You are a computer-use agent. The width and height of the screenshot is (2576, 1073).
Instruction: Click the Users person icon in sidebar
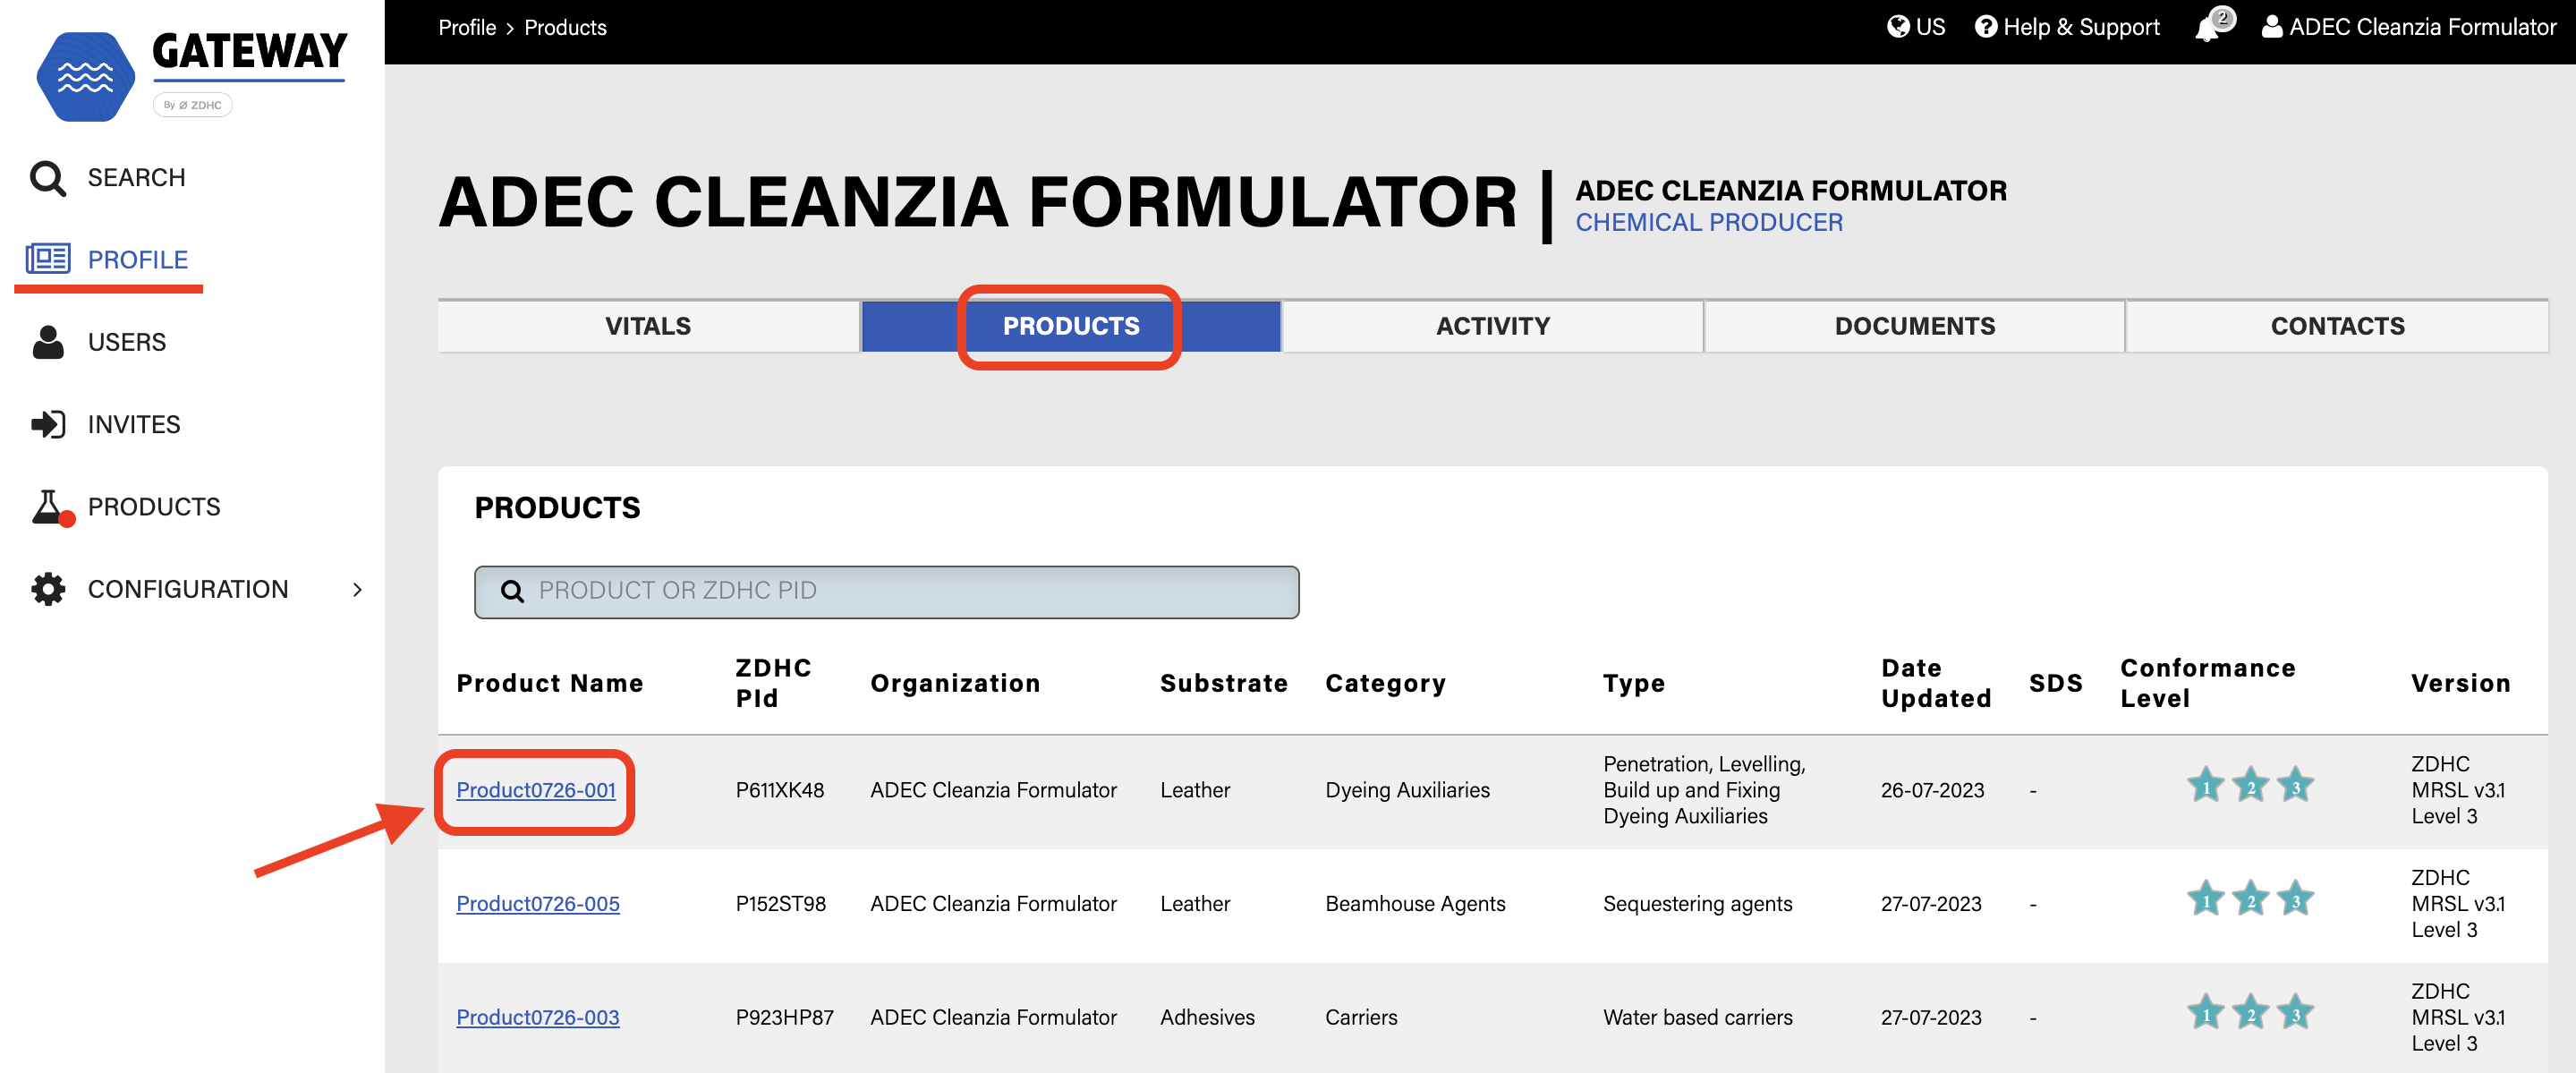47,342
